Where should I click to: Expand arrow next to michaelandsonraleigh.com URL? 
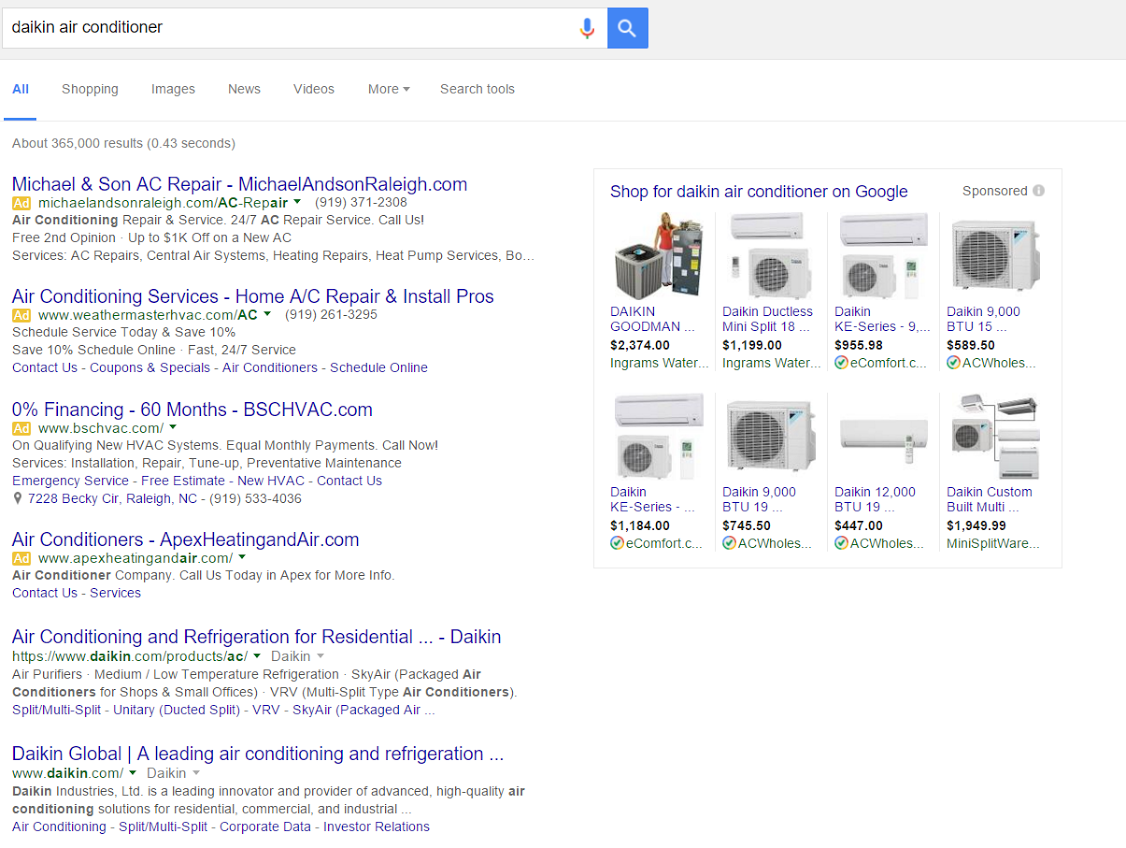[x=297, y=202]
